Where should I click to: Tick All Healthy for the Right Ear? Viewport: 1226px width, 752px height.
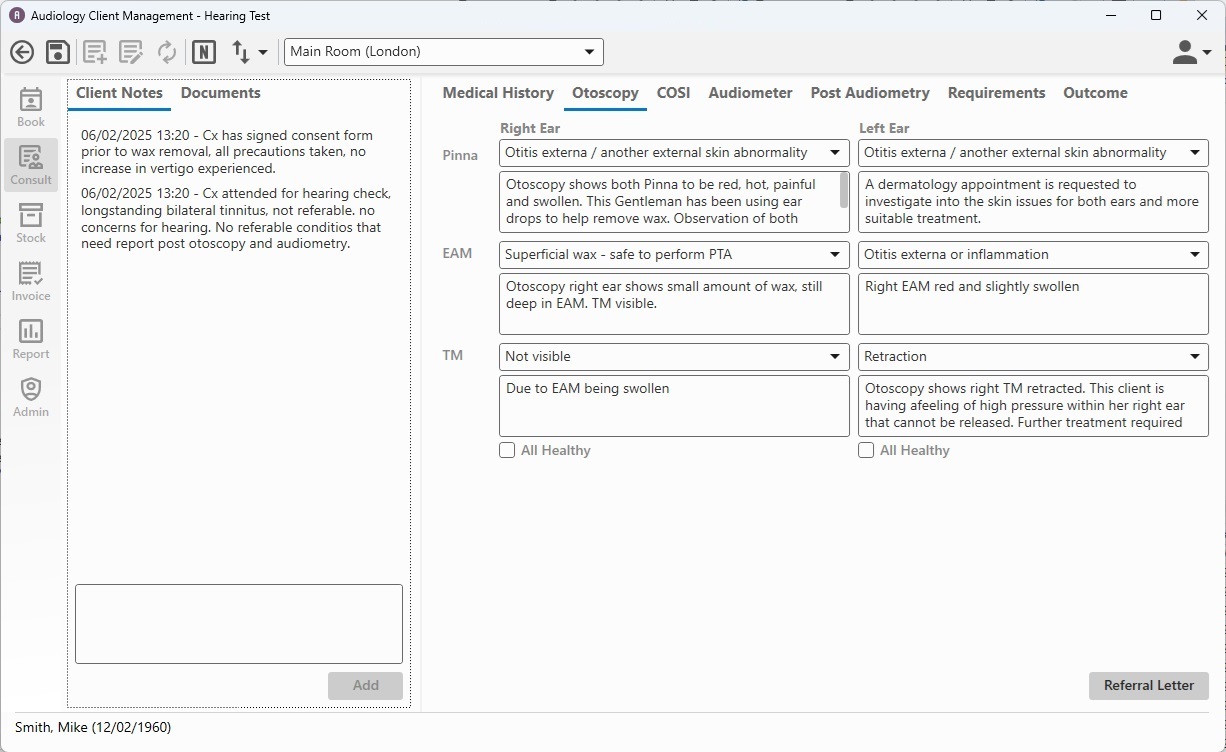pos(507,450)
